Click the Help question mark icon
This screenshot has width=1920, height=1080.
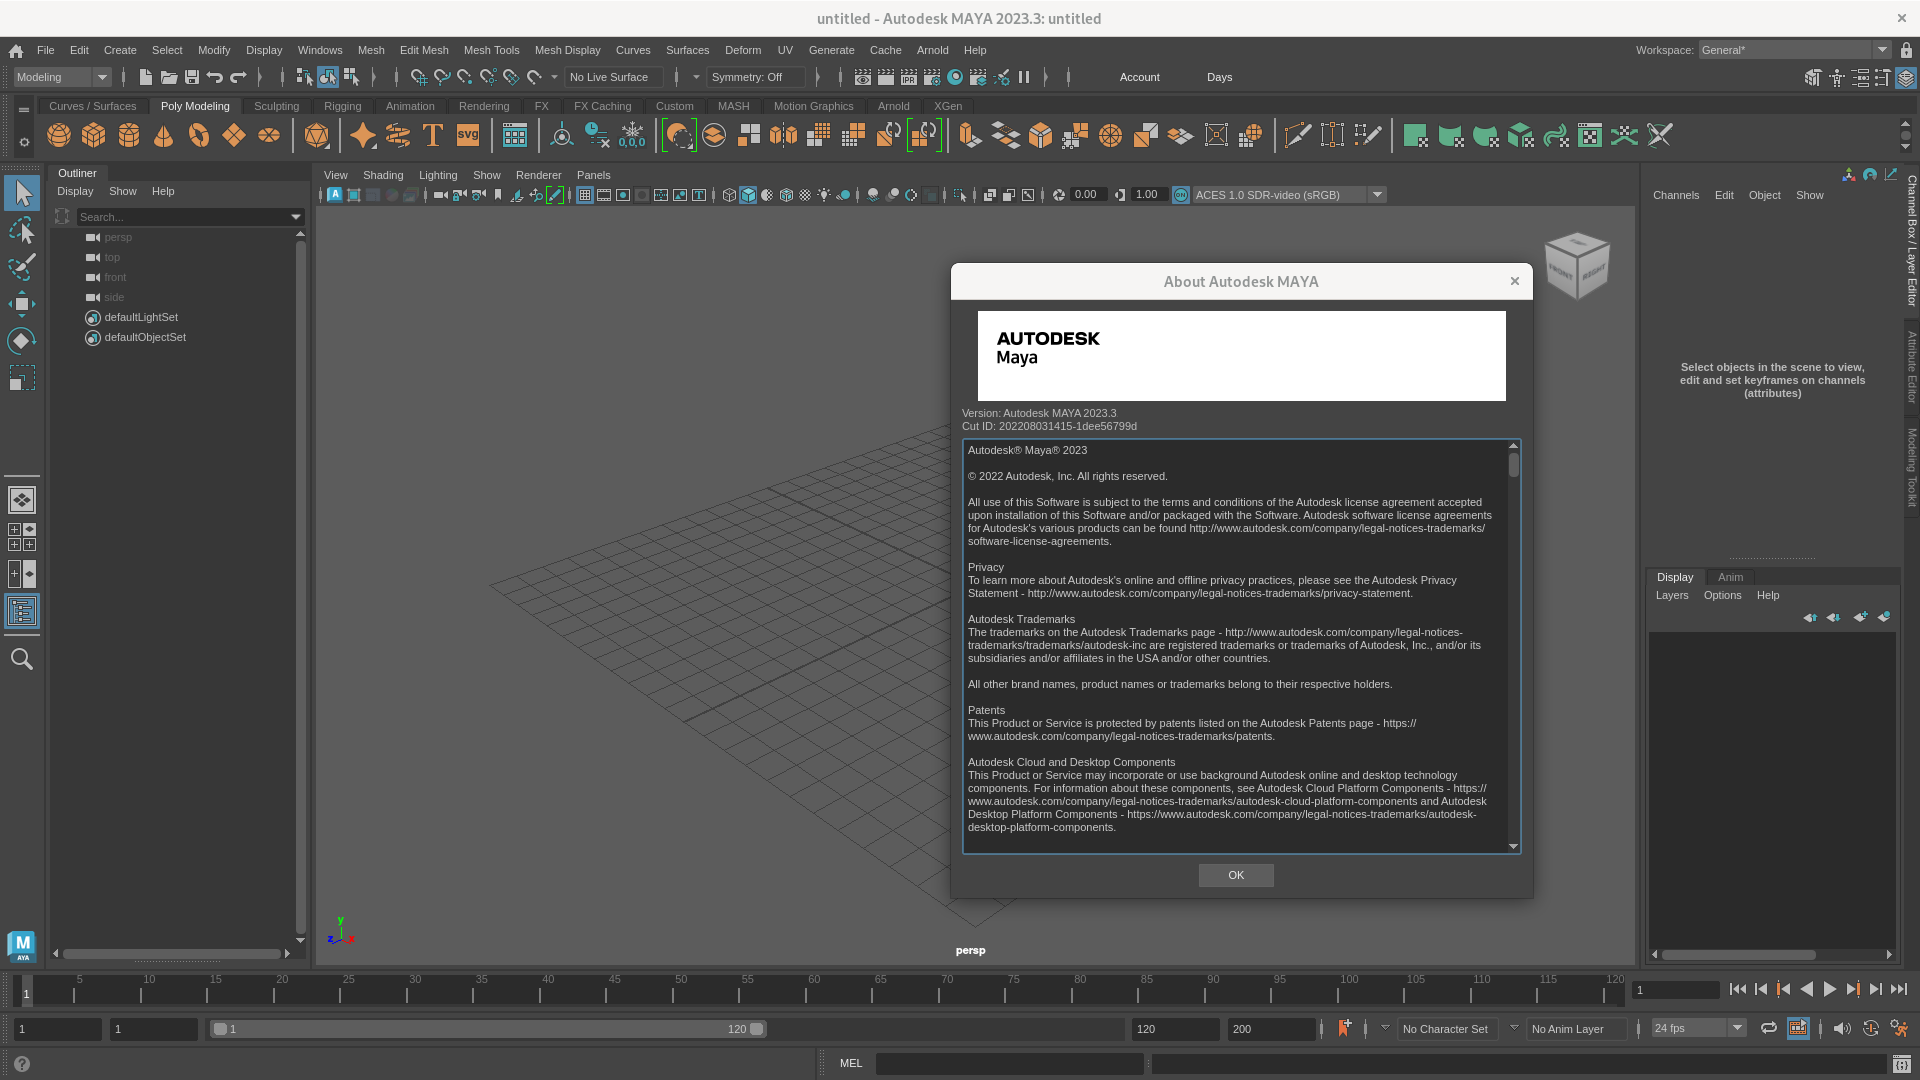pyautogui.click(x=22, y=1064)
